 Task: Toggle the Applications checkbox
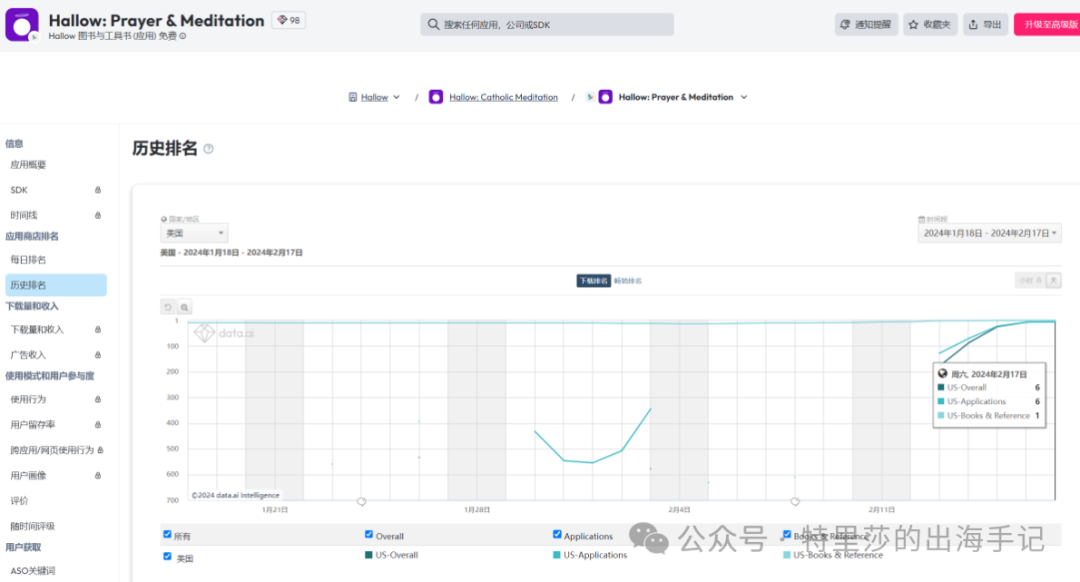[557, 534]
